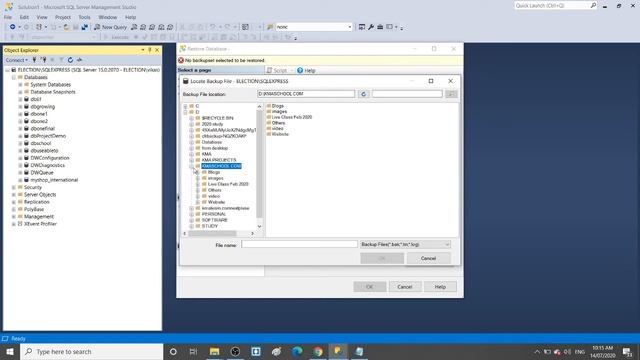
Task: Click the refresh icon next to backup location
Action: 363,94
